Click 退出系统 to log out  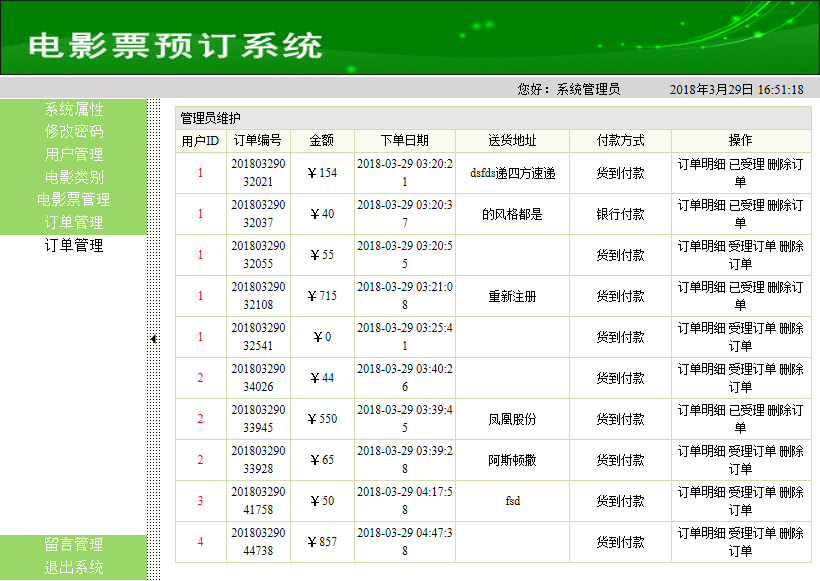(x=74, y=567)
